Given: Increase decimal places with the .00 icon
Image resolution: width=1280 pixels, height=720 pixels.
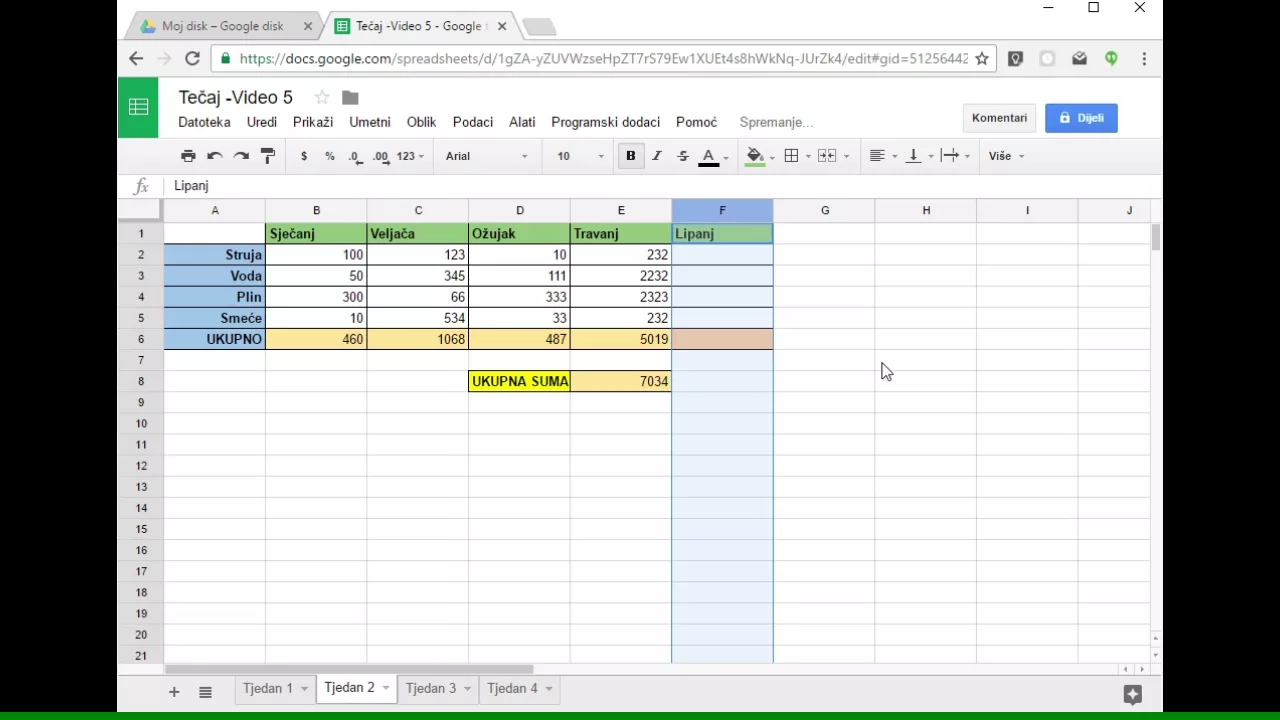Looking at the screenshot, I should 381,156.
